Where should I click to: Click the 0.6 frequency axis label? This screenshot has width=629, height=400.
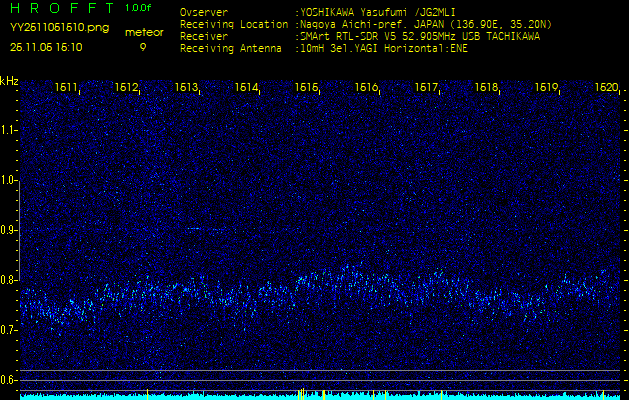(9, 380)
